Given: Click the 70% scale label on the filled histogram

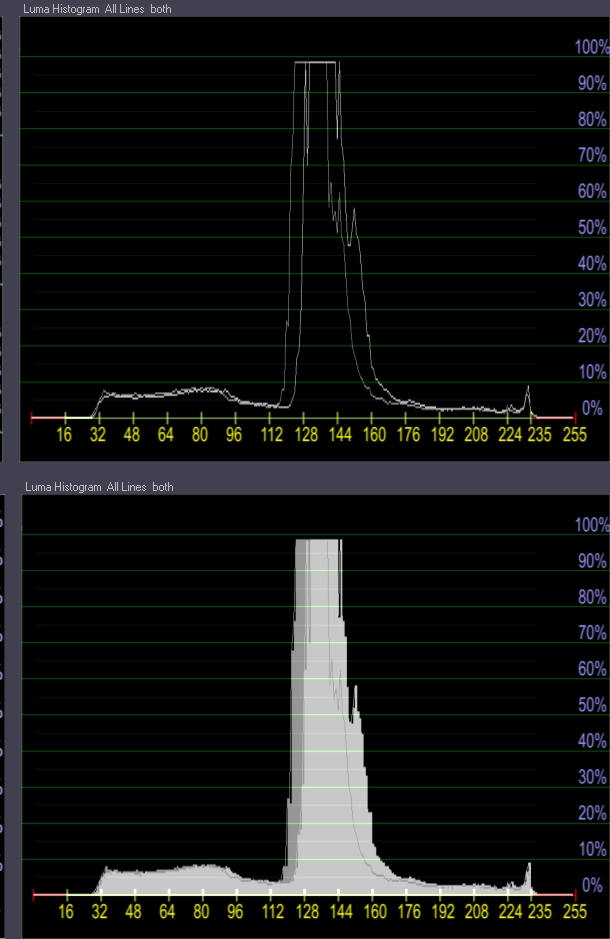Looking at the screenshot, I should [593, 632].
